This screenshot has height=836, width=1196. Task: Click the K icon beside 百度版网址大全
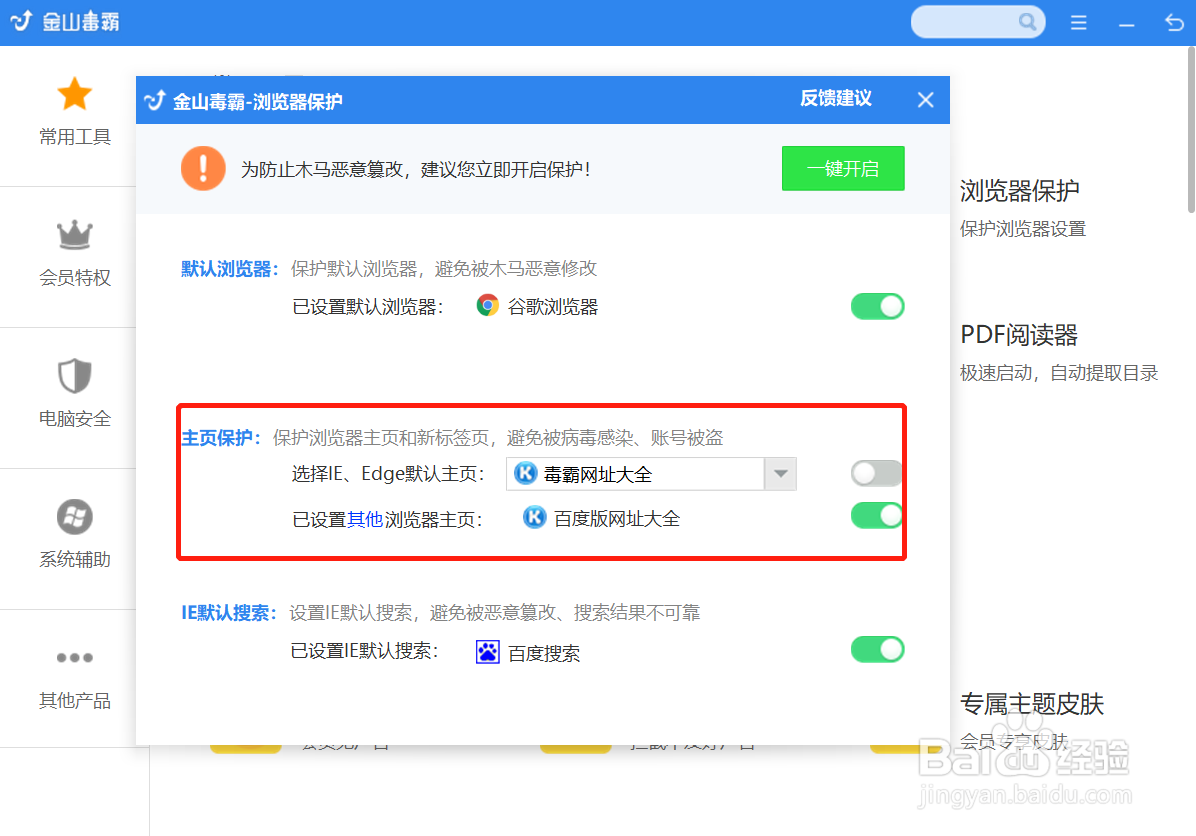tap(535, 518)
